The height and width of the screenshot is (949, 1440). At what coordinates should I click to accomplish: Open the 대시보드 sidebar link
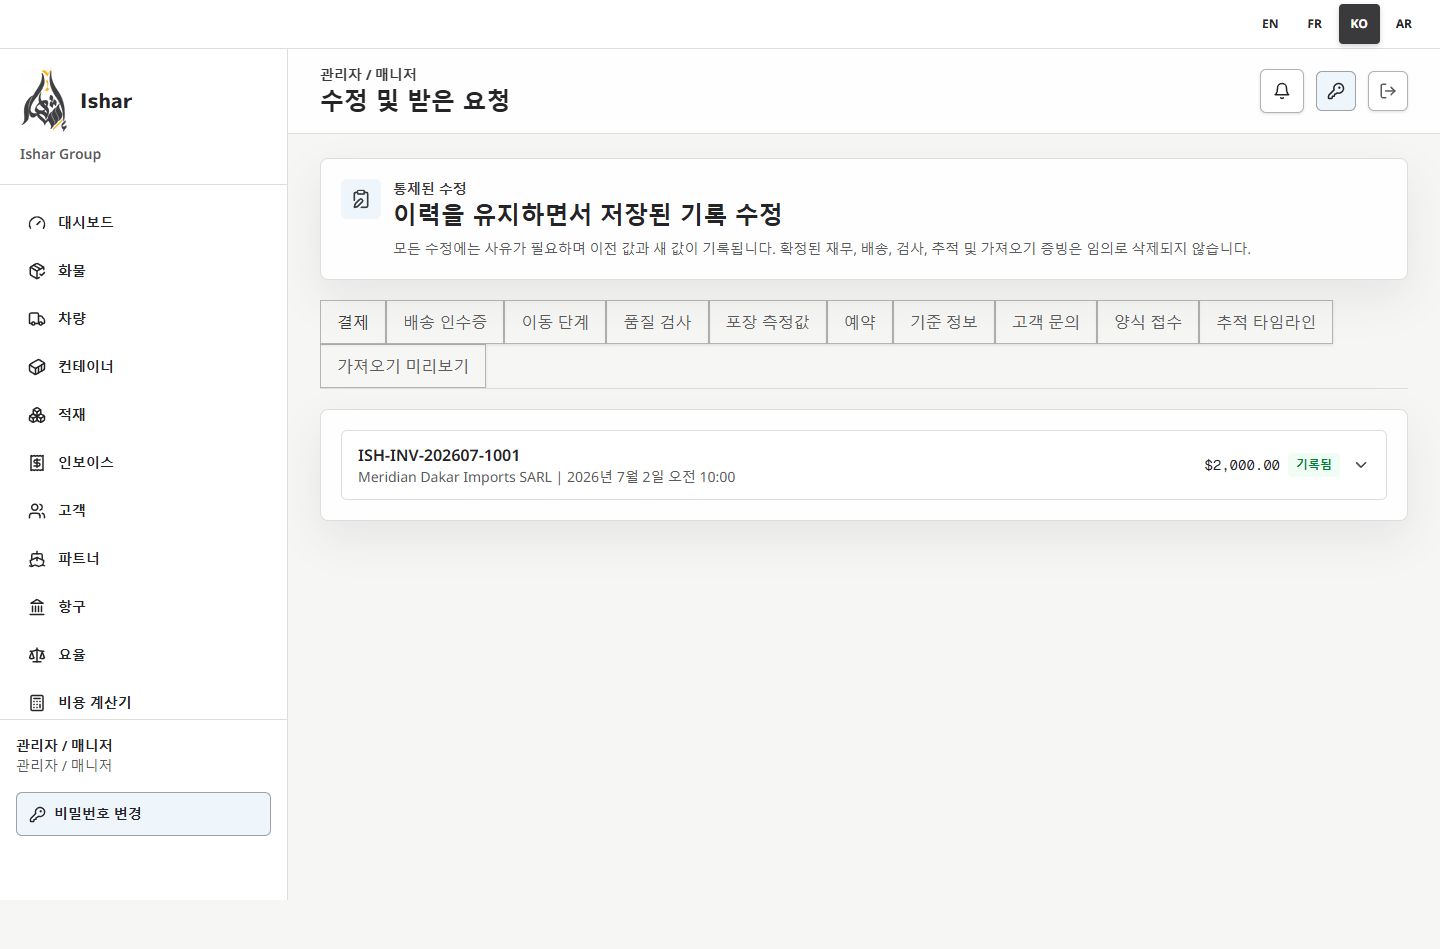click(x=143, y=223)
